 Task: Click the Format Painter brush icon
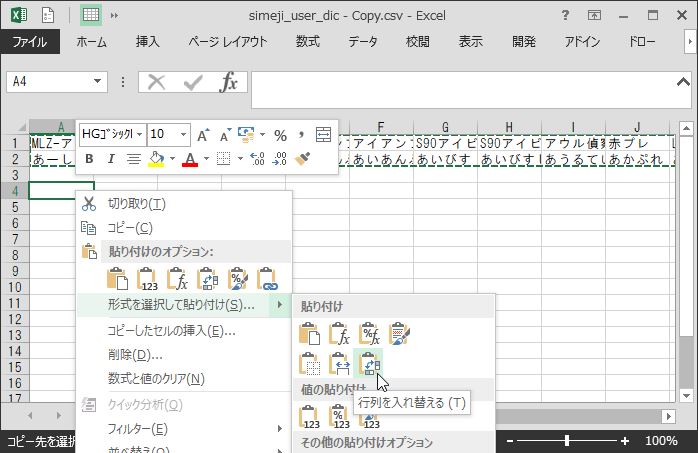tap(302, 159)
